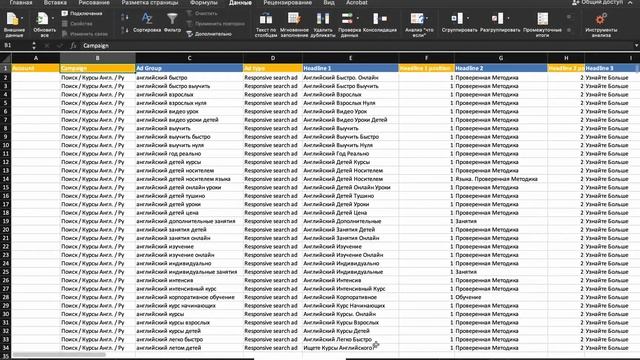This screenshot has width=640, height=360.
Task: Open the External Data dropdown arrow
Action: [22, 18]
